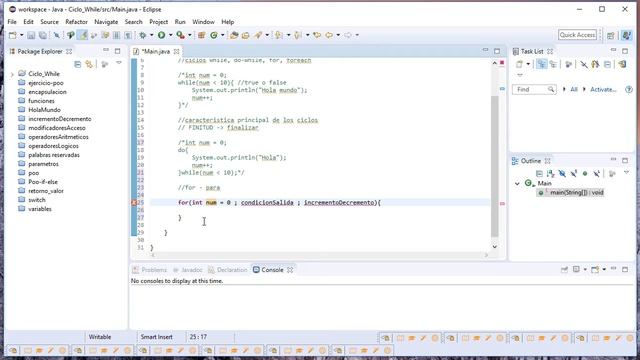Go to Next Annotation icon
This screenshot has height=360, width=640.
[x=279, y=35]
